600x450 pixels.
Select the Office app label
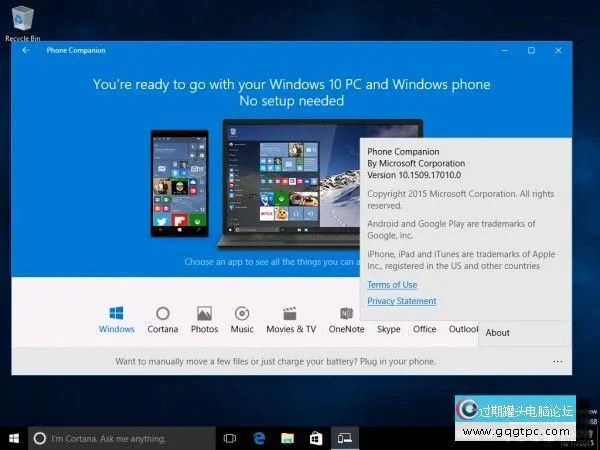(425, 329)
